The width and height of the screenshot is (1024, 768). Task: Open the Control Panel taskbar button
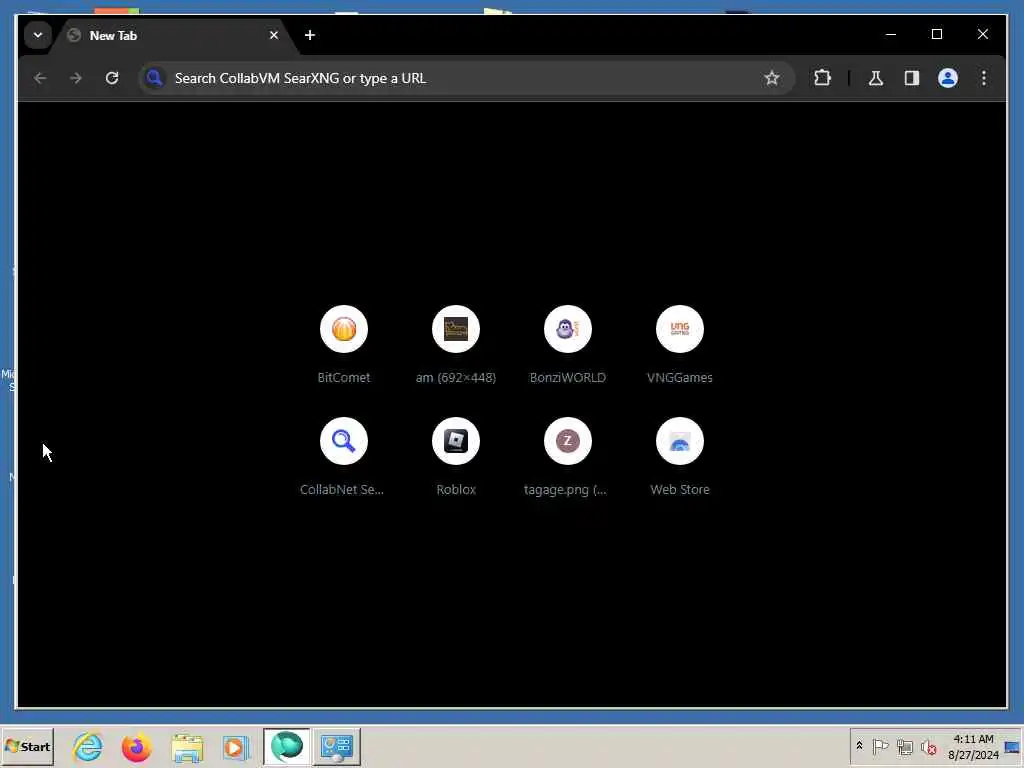(x=337, y=746)
